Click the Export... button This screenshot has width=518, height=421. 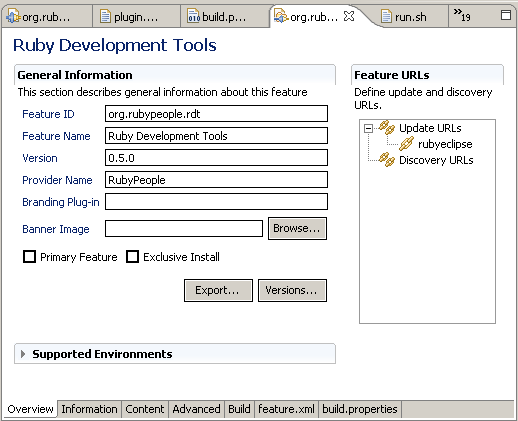[218, 290]
